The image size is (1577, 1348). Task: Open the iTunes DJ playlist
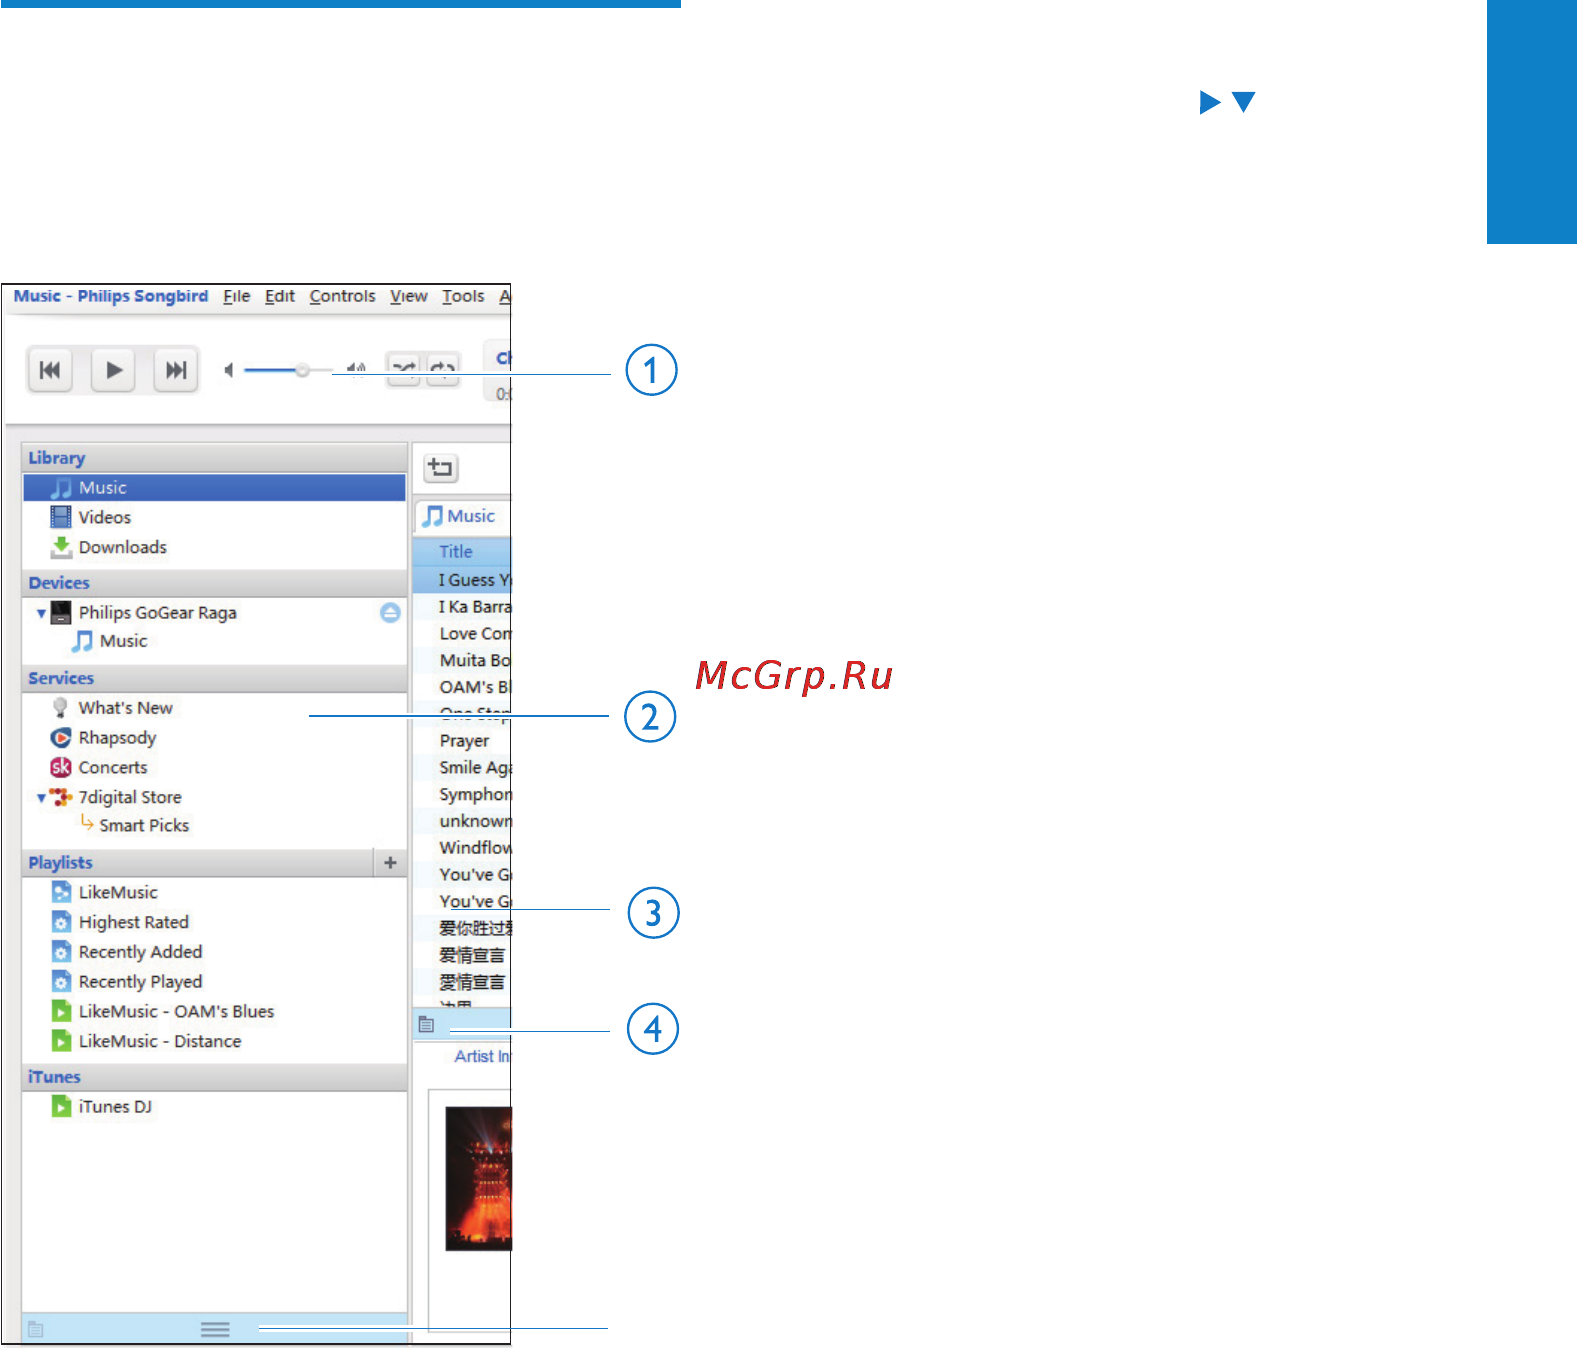(115, 1107)
